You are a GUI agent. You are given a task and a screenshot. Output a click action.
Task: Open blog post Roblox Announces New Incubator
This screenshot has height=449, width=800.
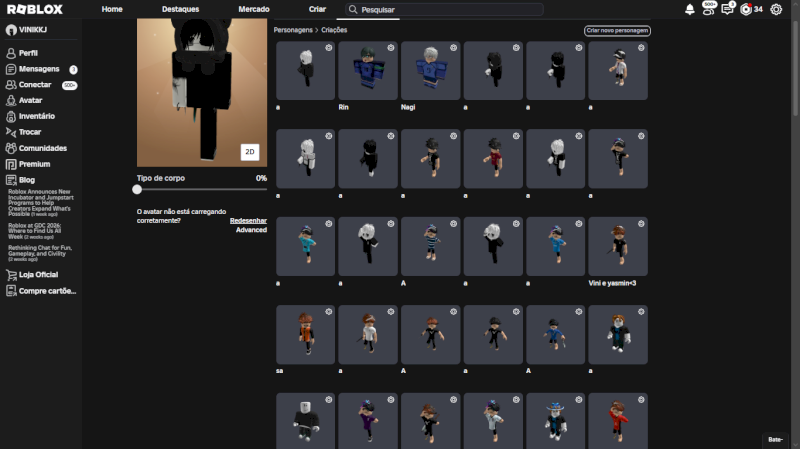[x=41, y=203]
